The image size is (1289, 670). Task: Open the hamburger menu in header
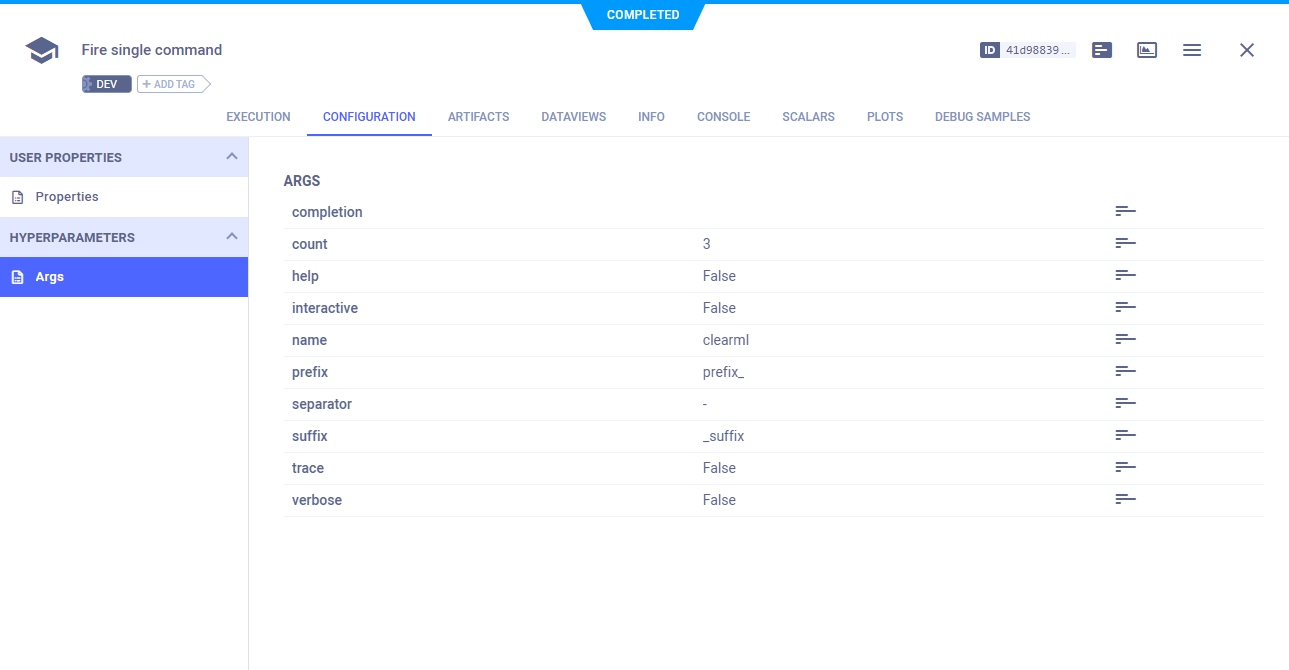pyautogui.click(x=1192, y=50)
